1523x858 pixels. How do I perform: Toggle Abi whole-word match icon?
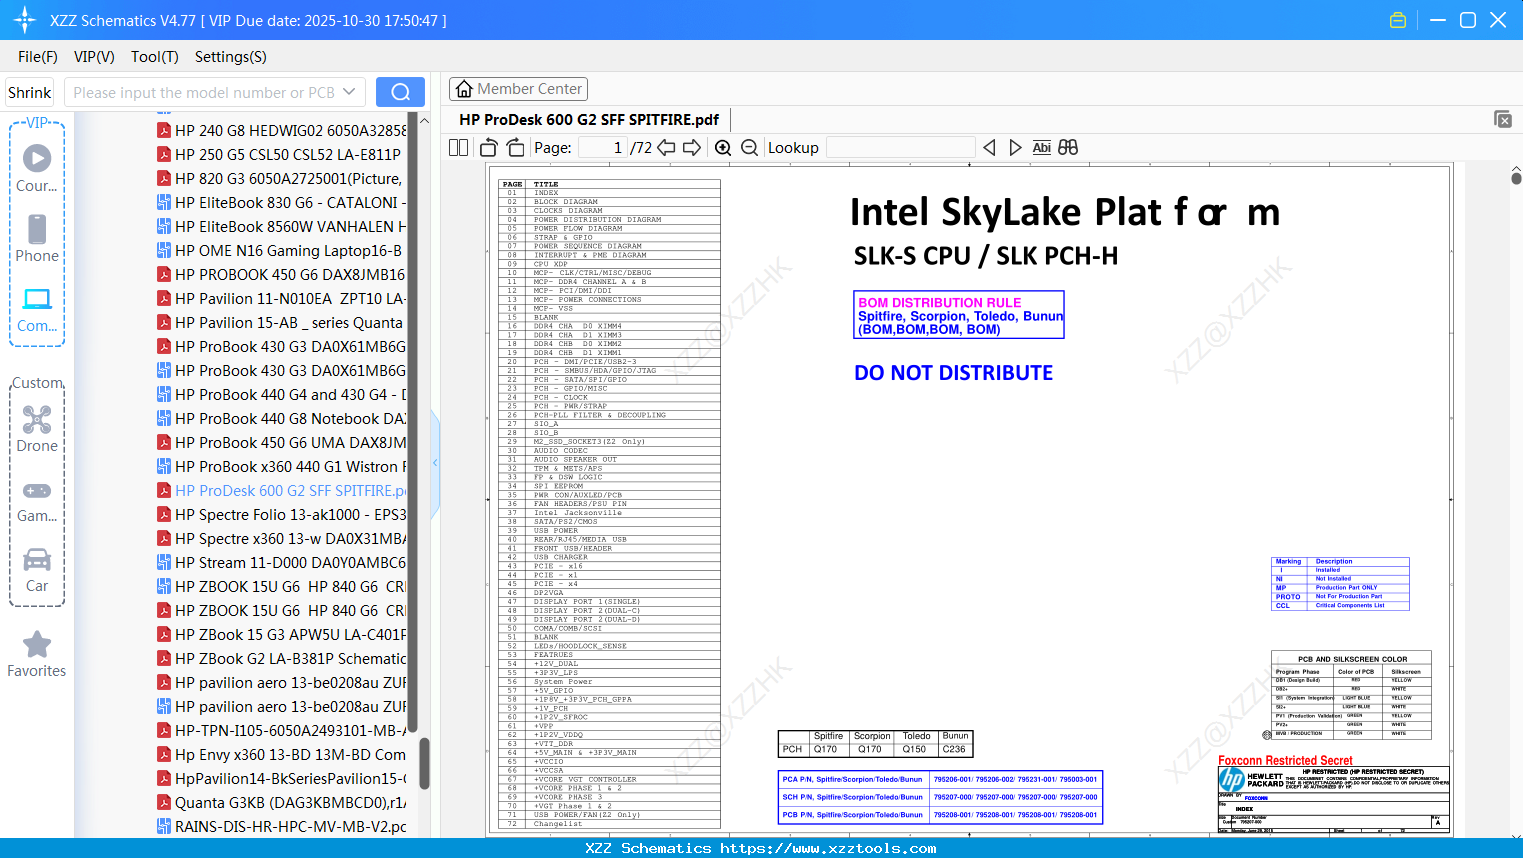coord(1041,147)
